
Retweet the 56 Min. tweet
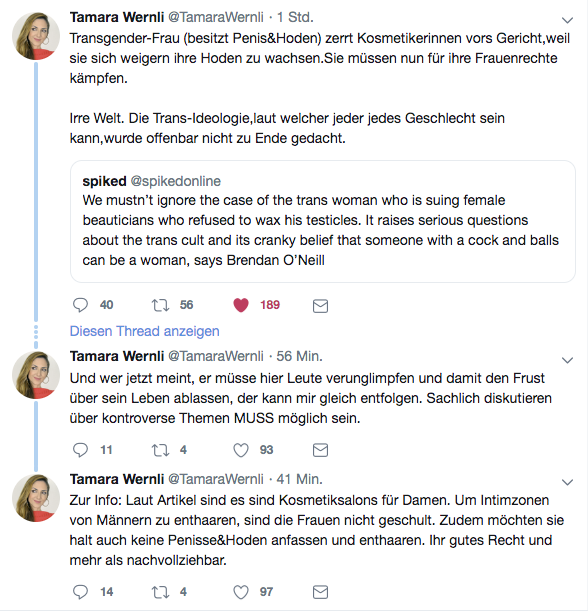coord(160,450)
